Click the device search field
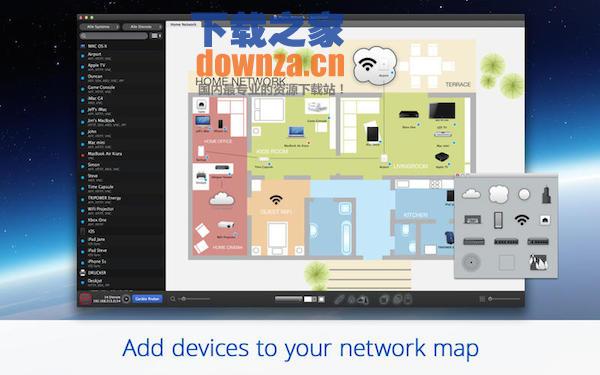600x375 pixels. [x=114, y=36]
